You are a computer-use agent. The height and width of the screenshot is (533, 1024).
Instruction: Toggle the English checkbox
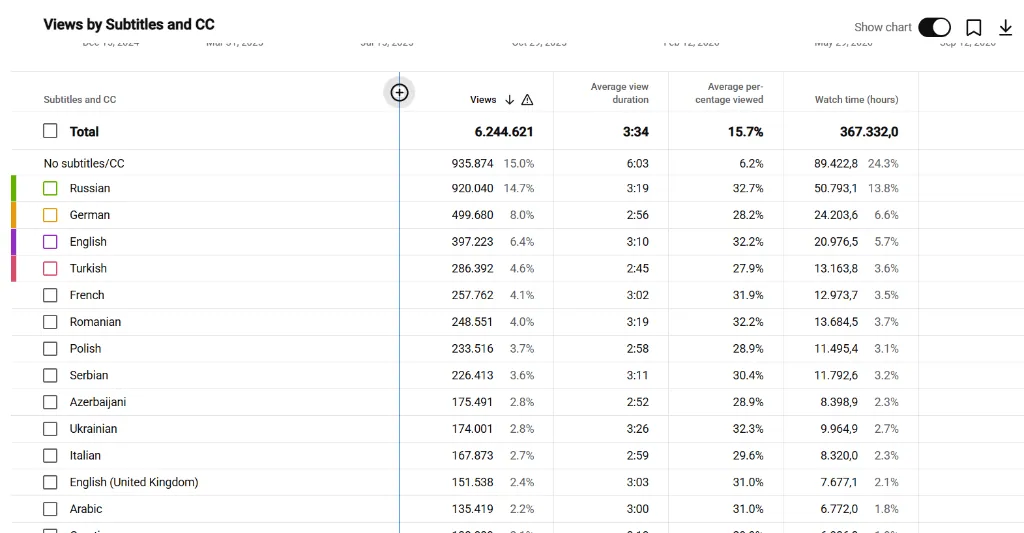tap(50, 242)
